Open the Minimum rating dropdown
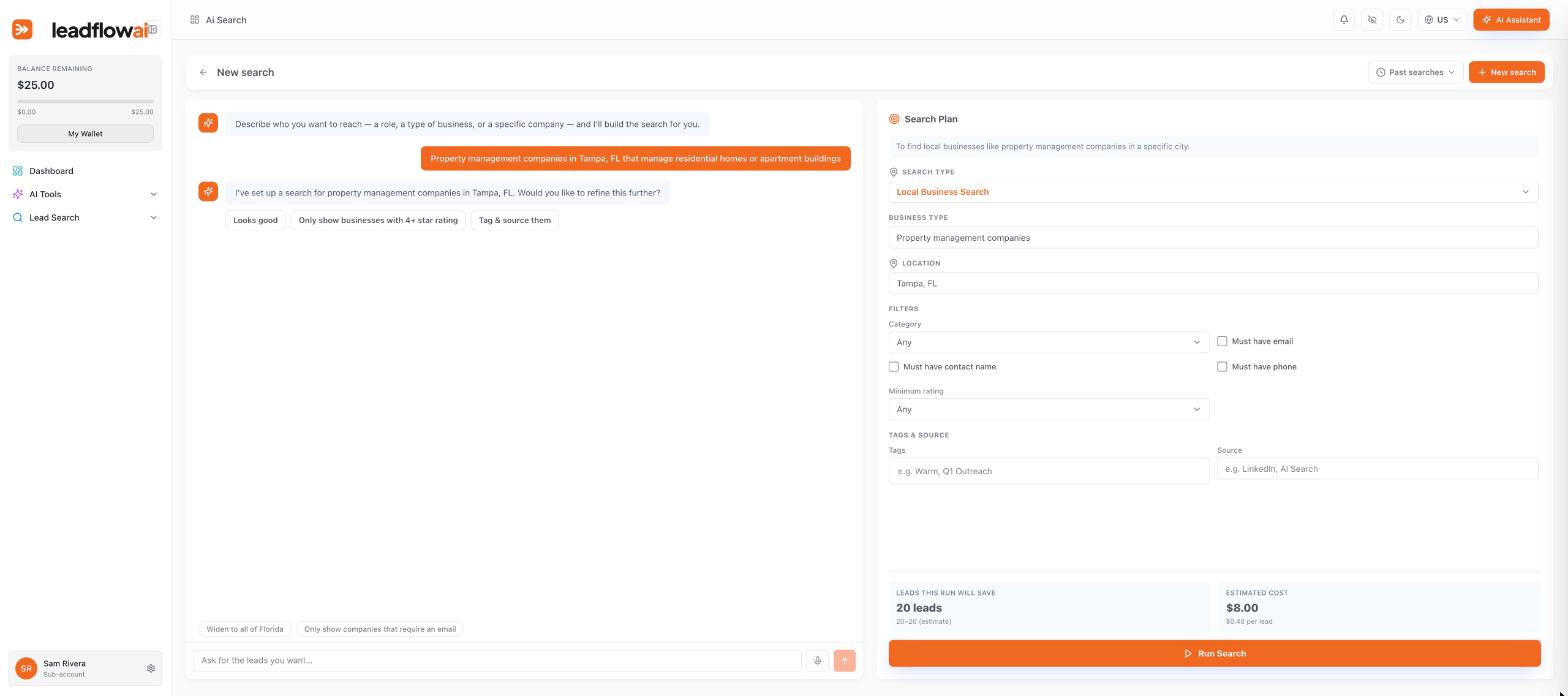Screen dimensions: 1568x696 [1049, 409]
